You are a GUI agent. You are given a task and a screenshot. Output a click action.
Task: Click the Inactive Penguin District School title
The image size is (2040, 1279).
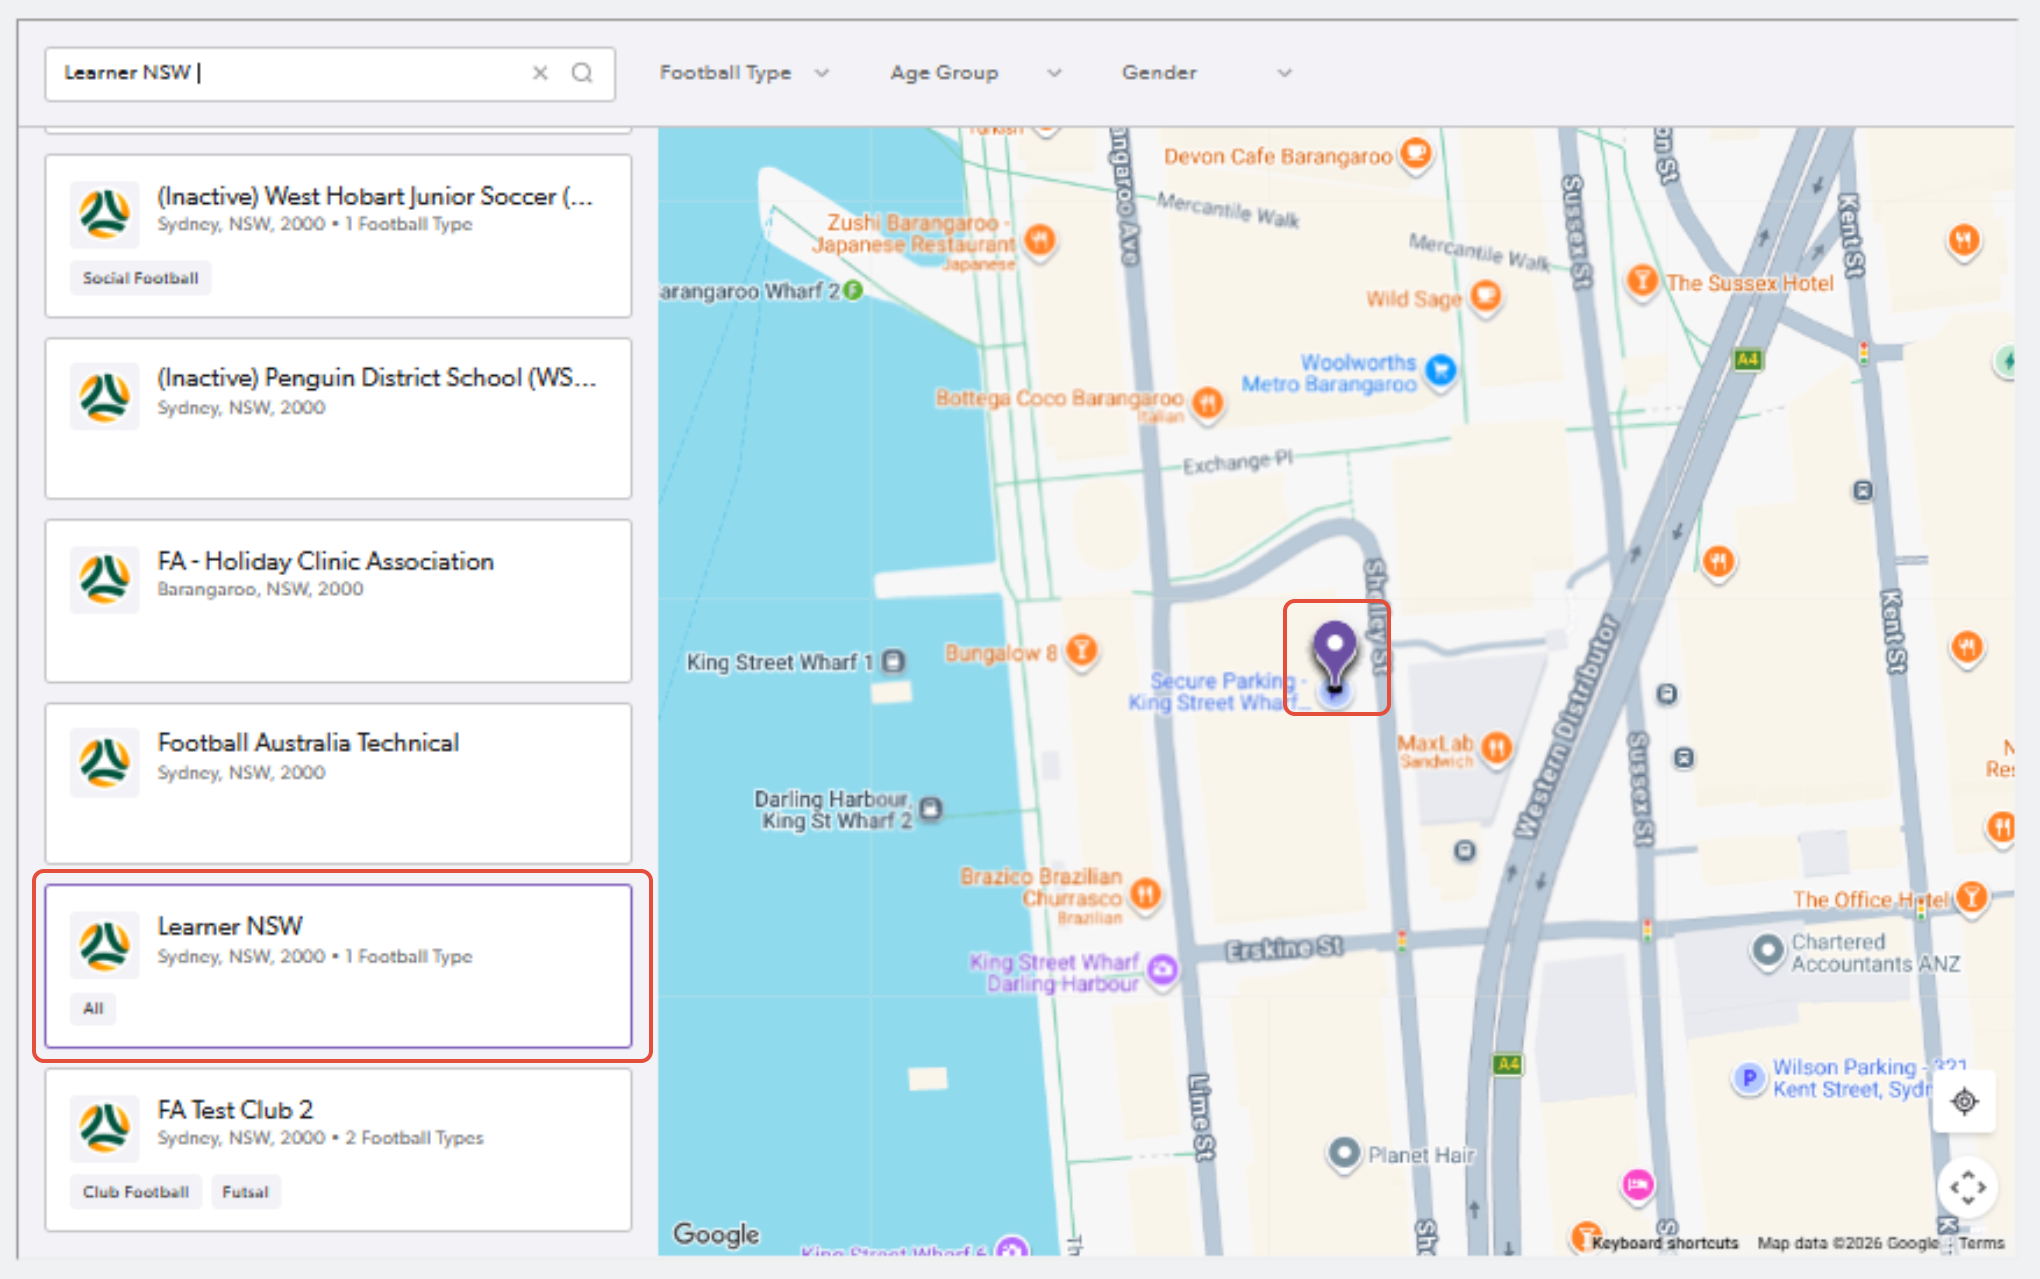click(377, 378)
